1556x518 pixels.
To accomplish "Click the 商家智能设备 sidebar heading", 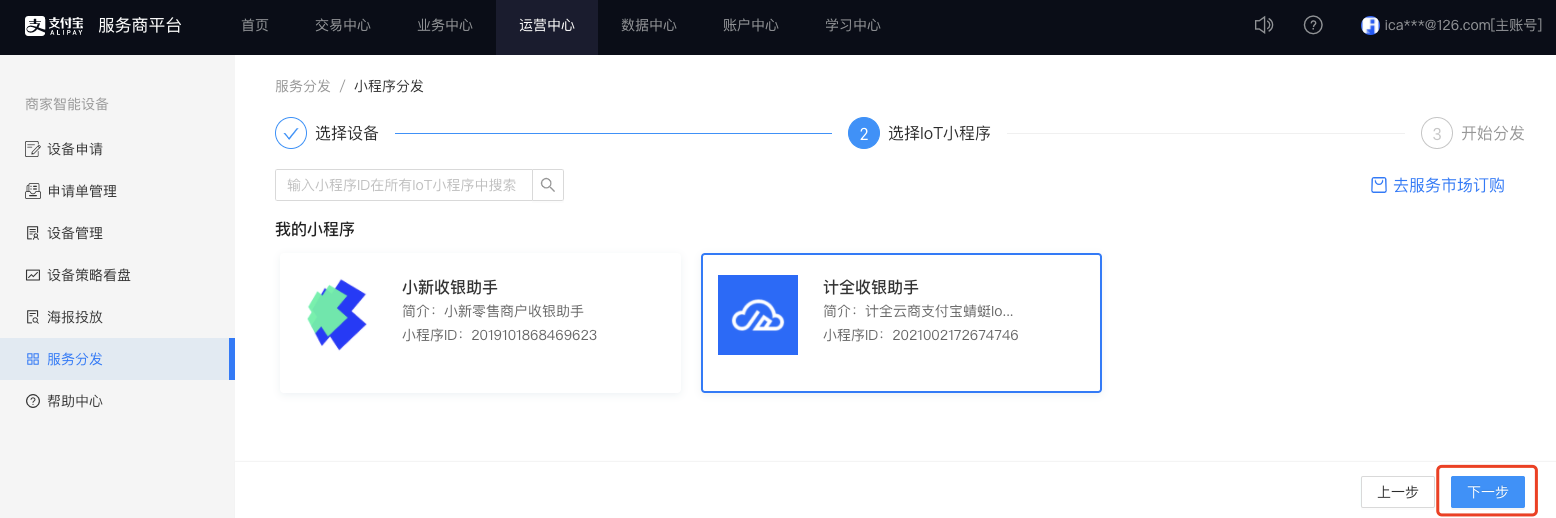I will [67, 104].
